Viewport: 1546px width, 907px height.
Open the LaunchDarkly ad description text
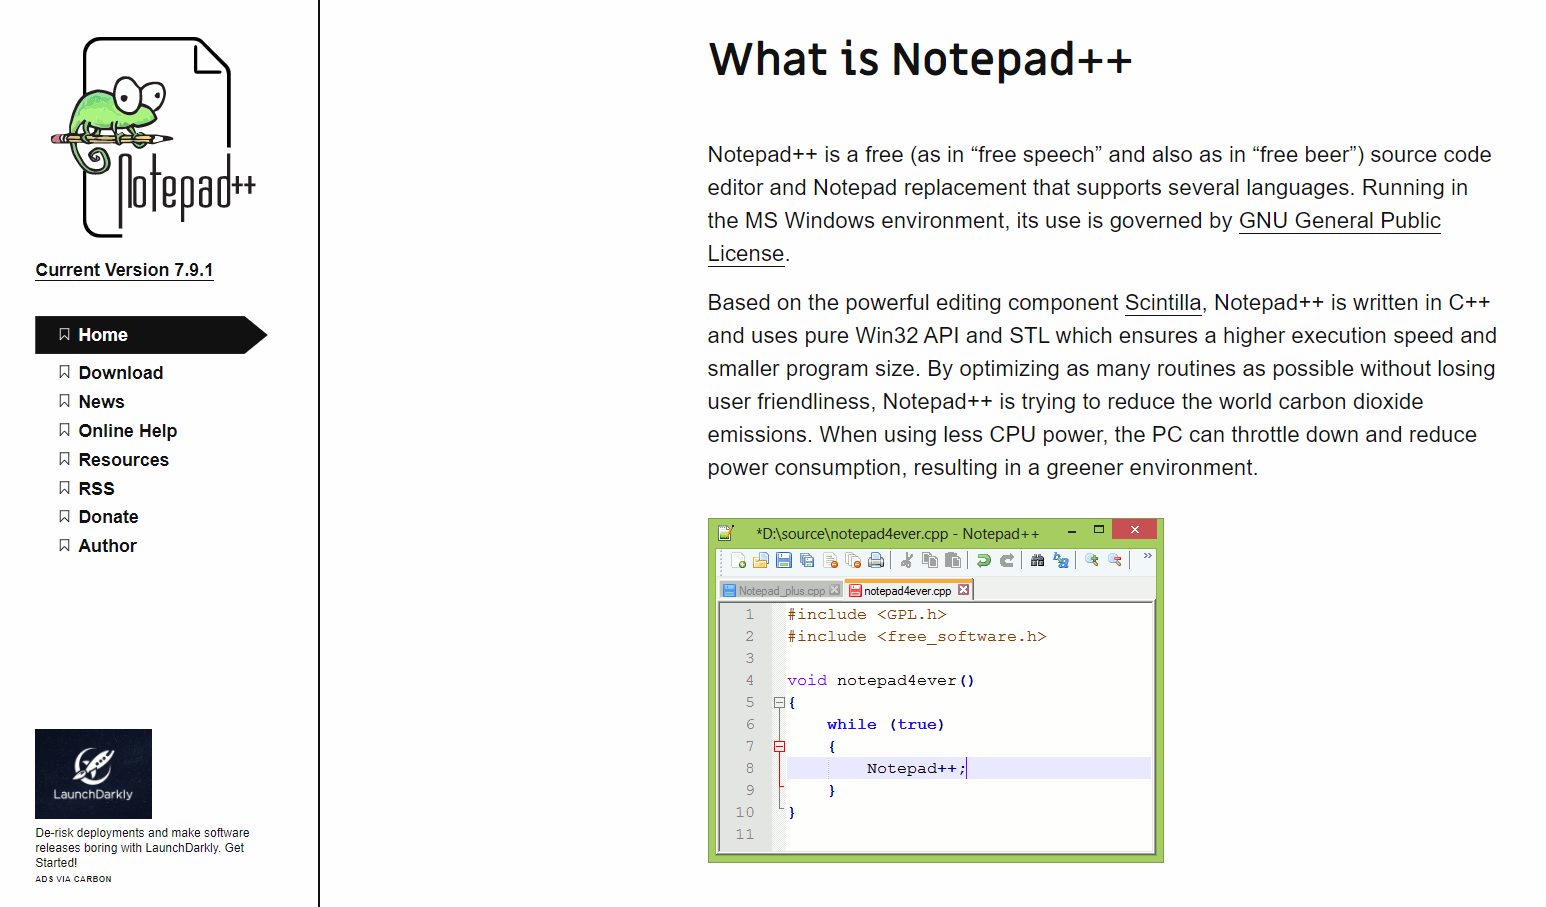pos(142,848)
